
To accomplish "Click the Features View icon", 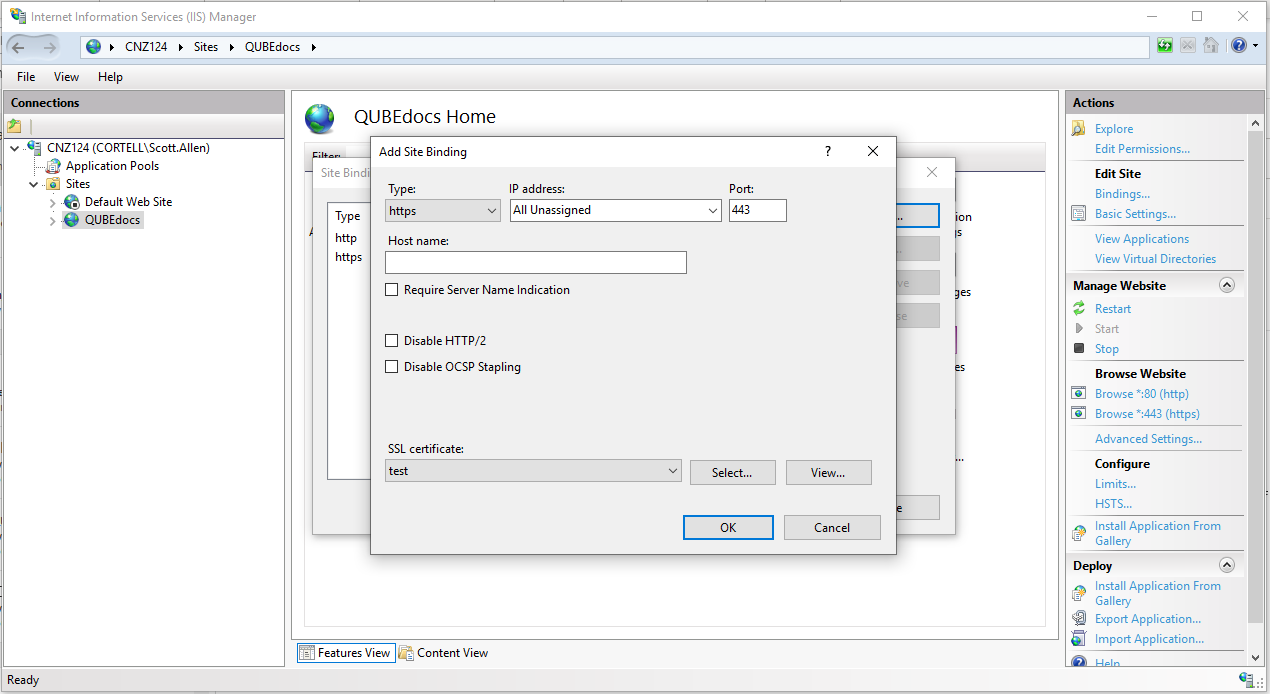I will (x=308, y=653).
